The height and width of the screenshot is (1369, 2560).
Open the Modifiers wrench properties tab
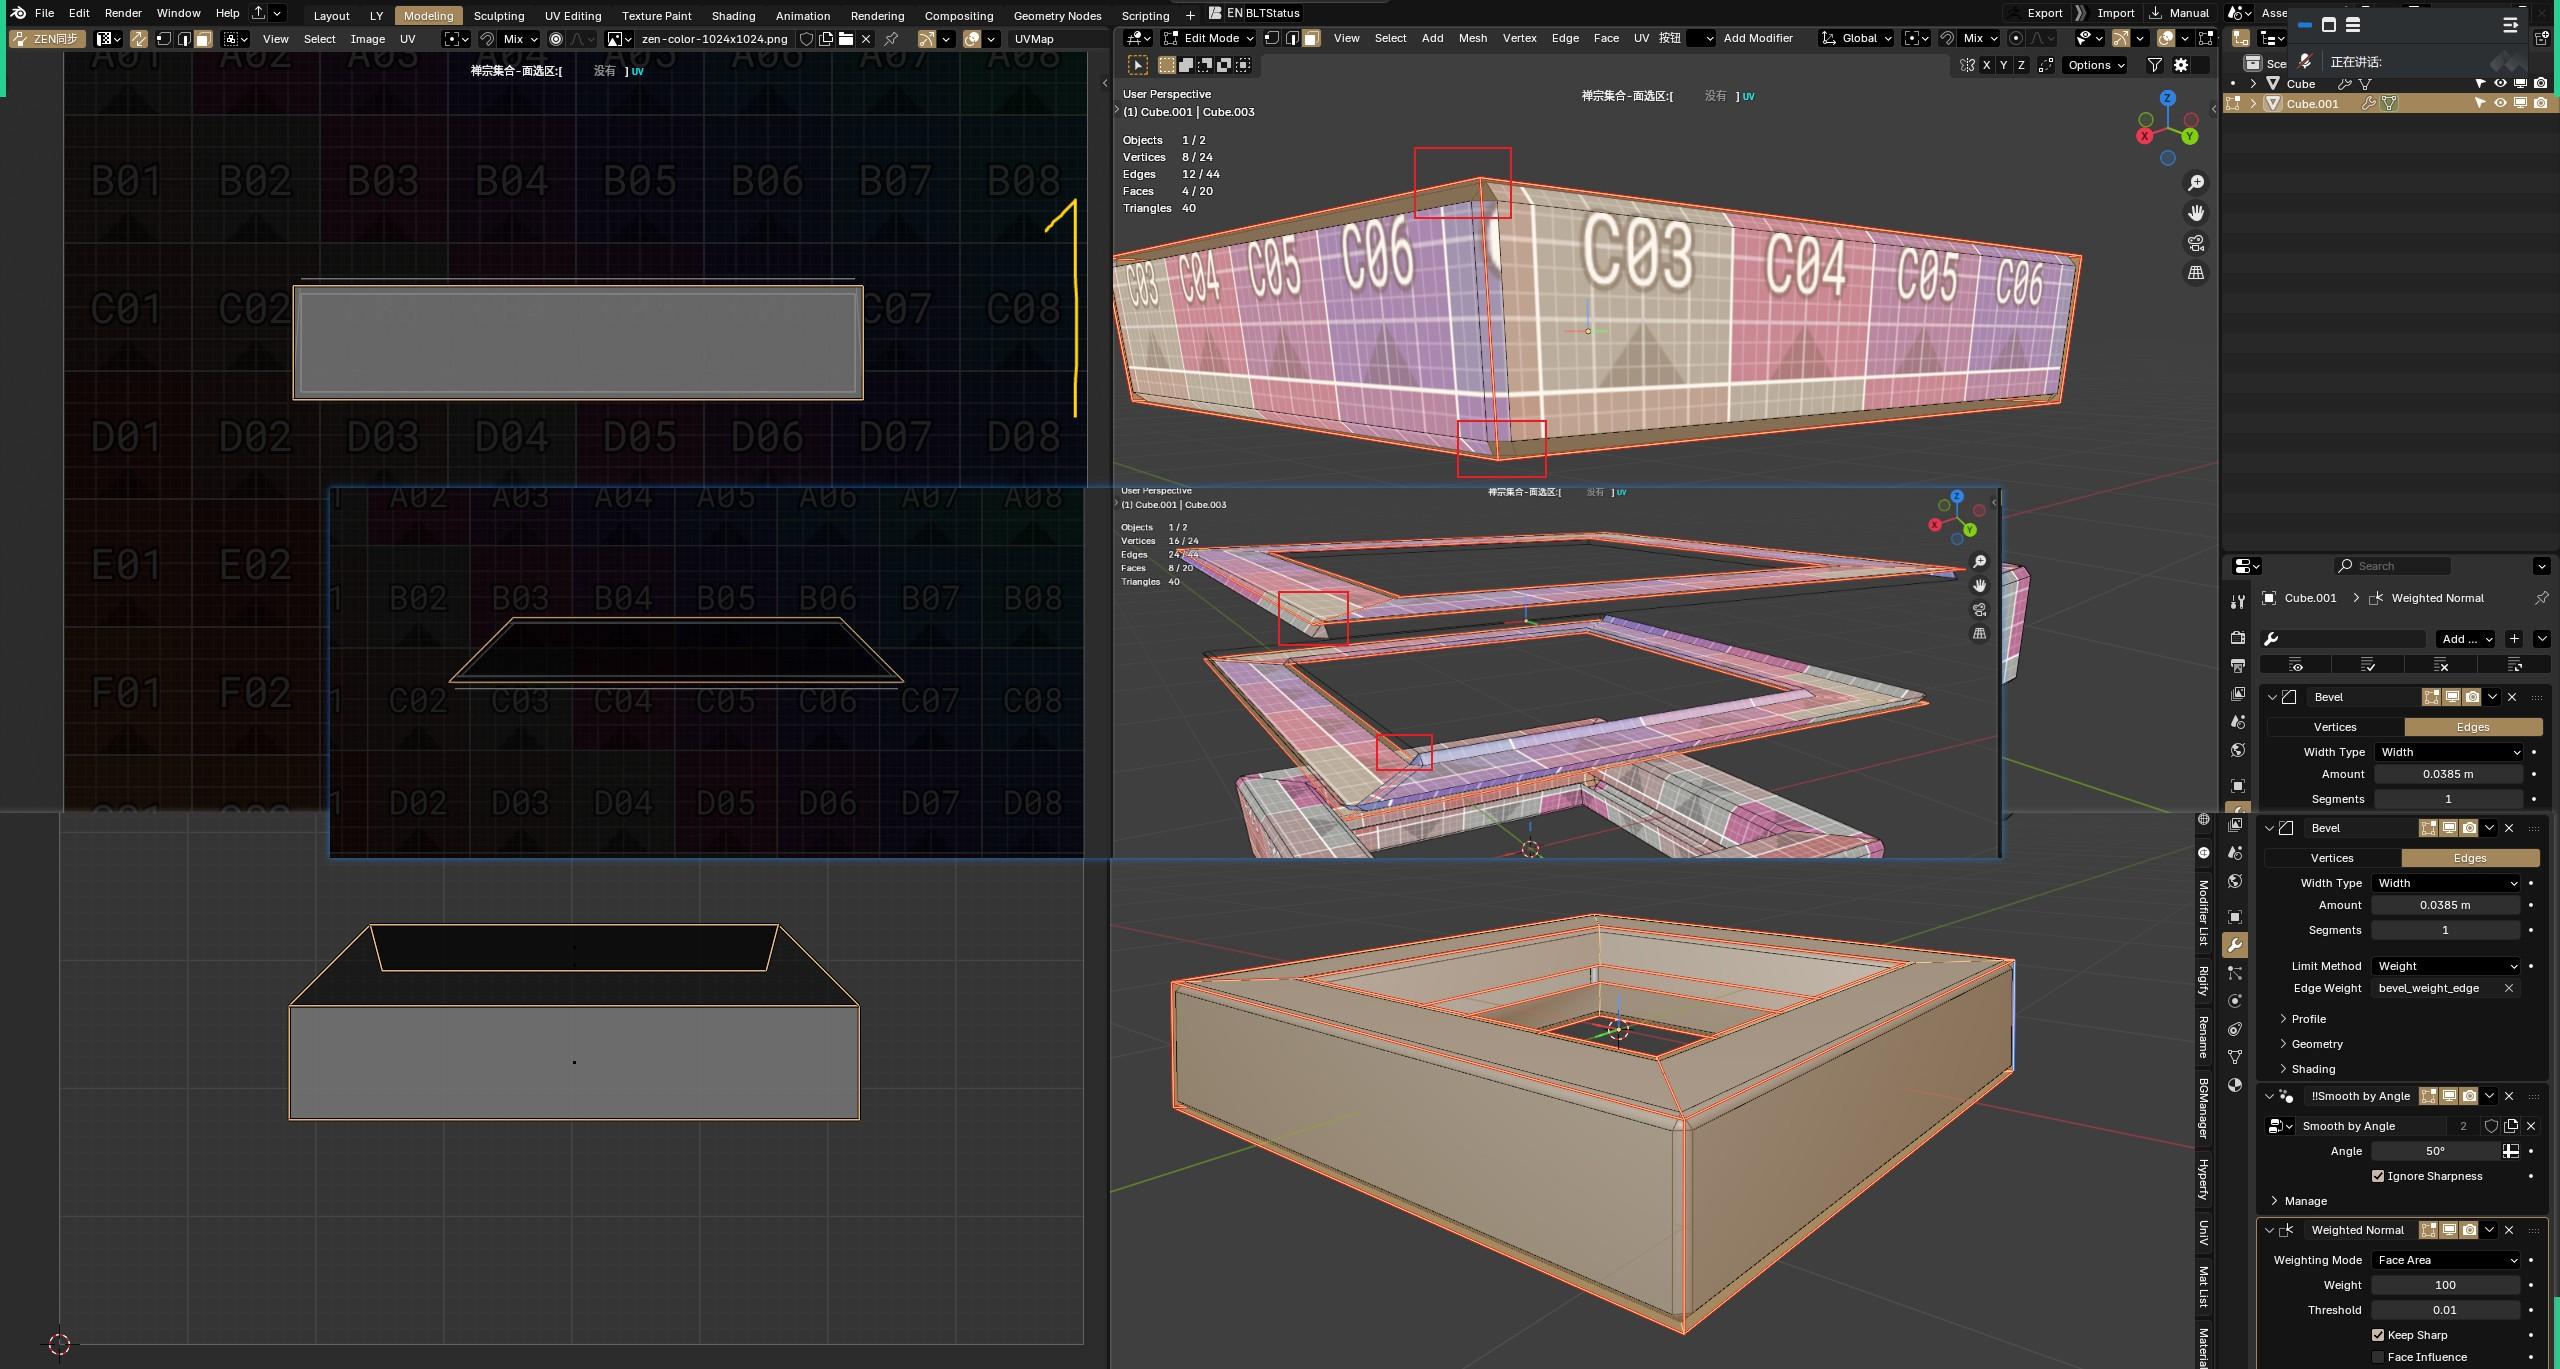(2235, 945)
